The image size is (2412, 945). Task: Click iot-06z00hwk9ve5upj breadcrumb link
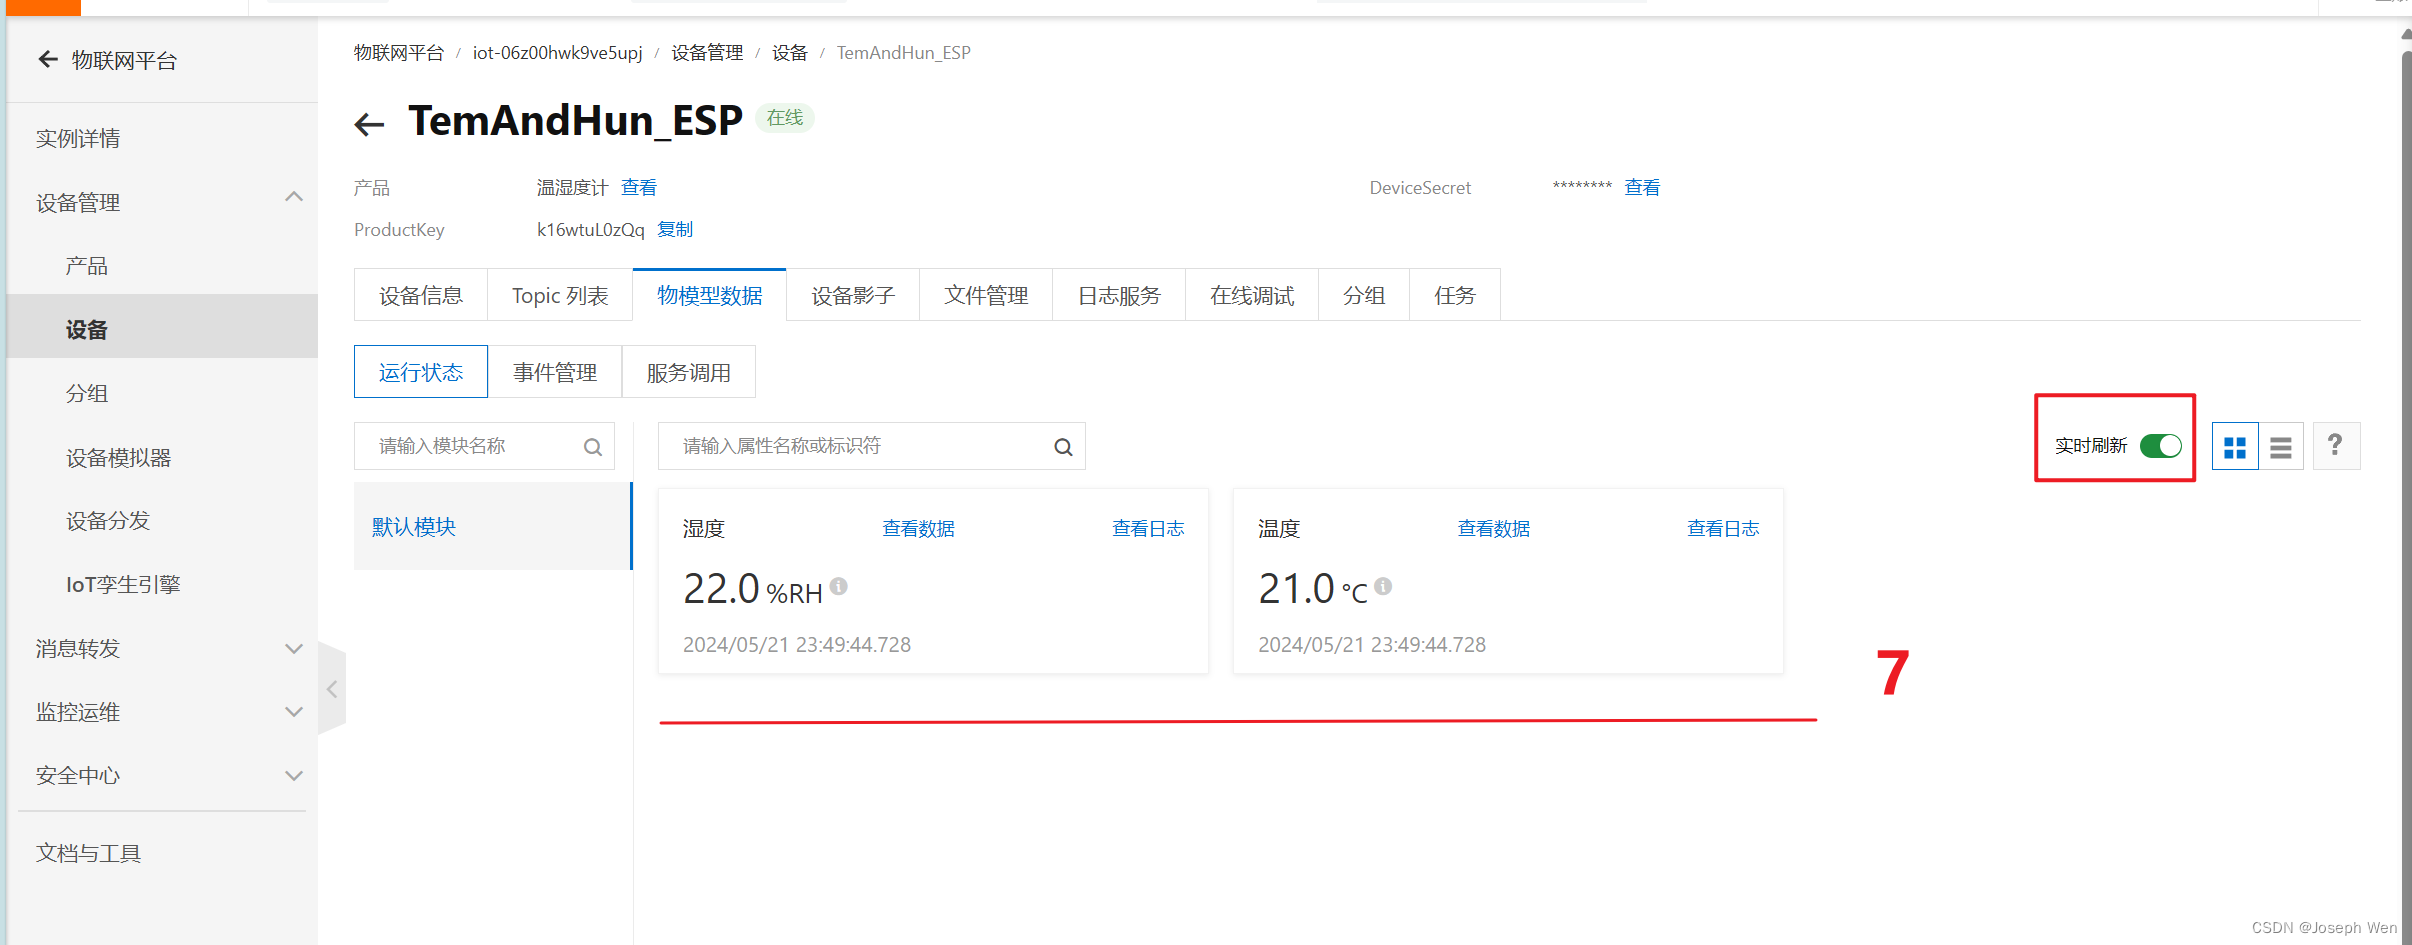click(557, 52)
